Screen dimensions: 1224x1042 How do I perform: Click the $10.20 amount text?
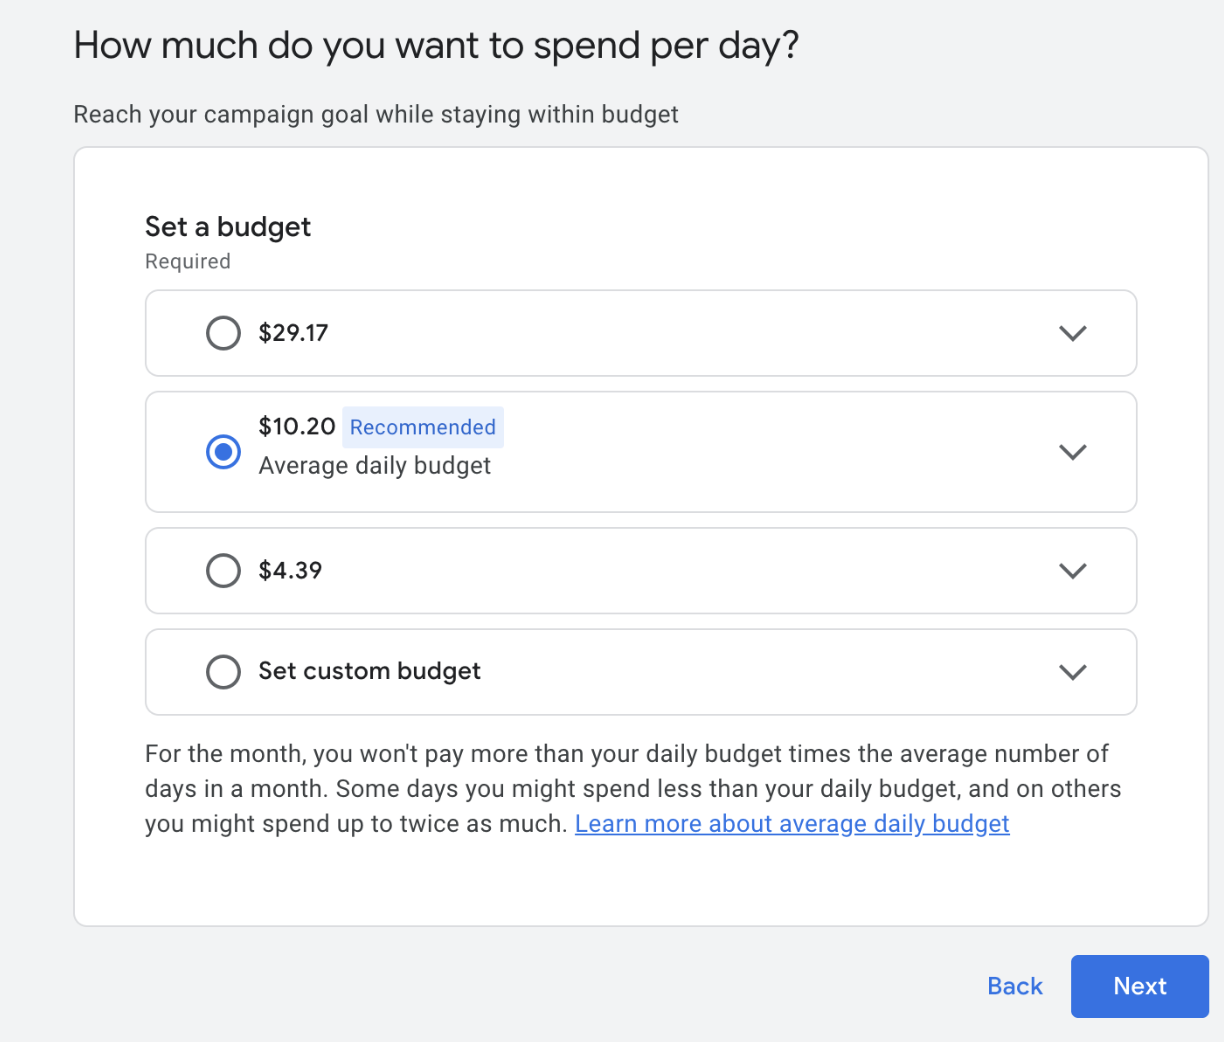pyautogui.click(x=296, y=426)
